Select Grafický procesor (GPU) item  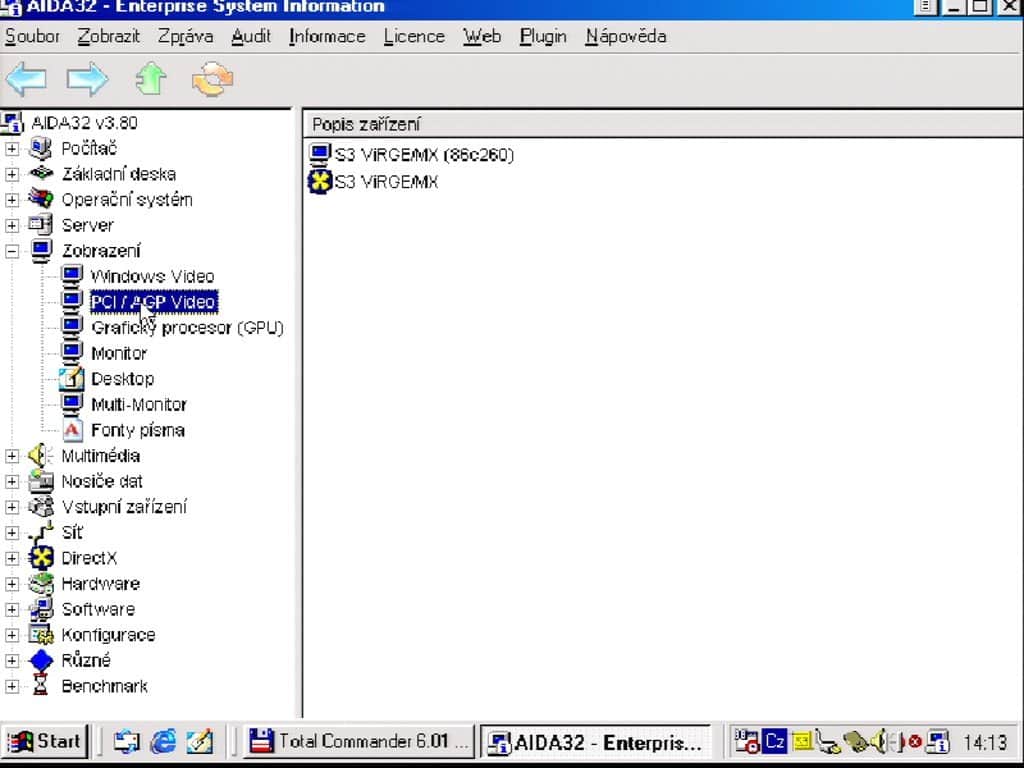187,328
